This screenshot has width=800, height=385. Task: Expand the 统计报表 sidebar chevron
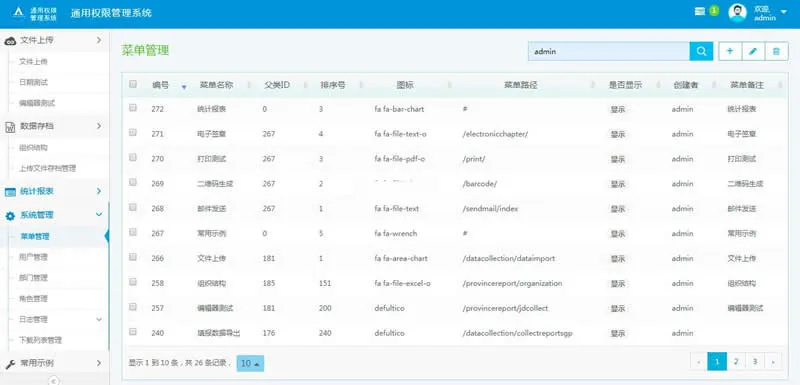(x=99, y=191)
